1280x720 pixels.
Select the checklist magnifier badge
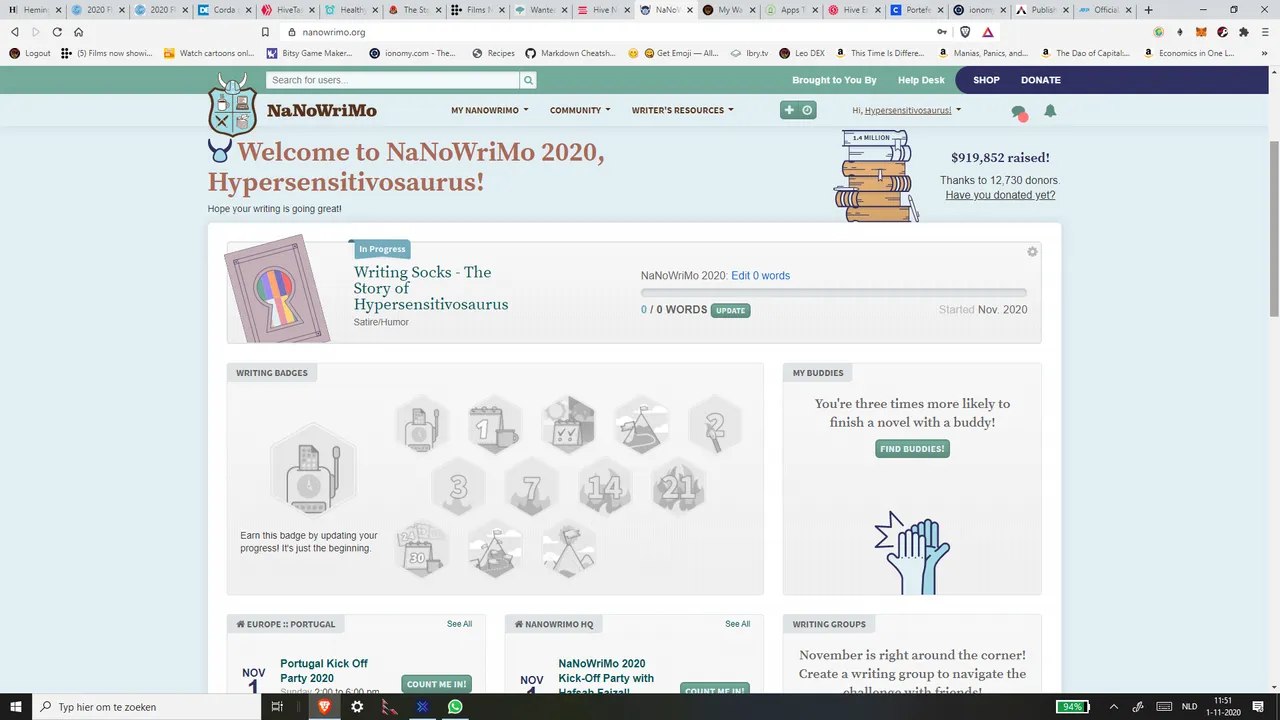pos(568,424)
